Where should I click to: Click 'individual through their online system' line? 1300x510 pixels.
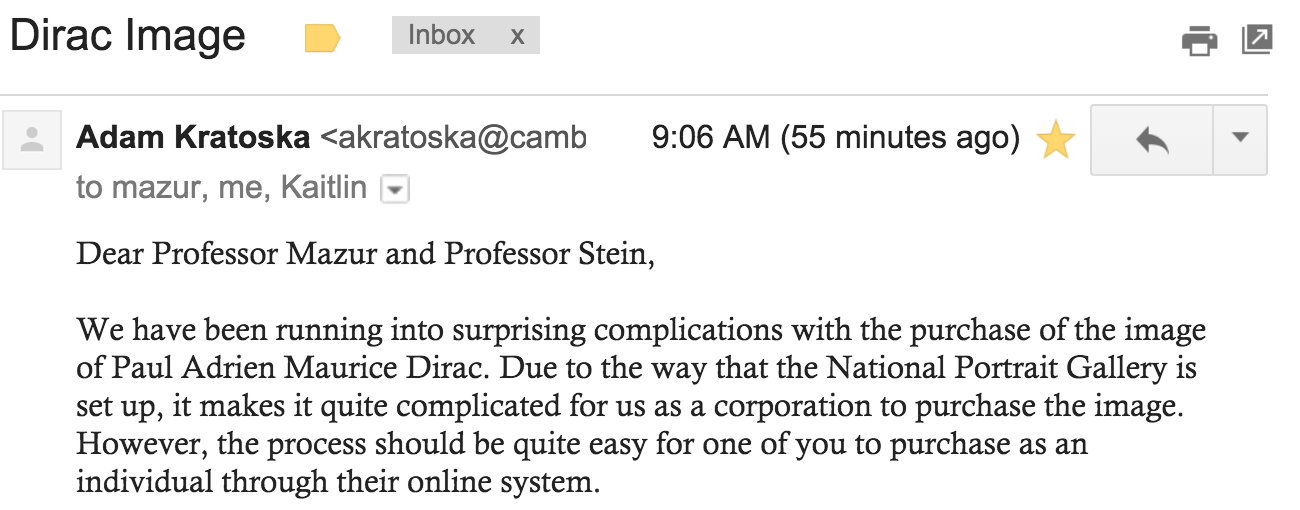point(338,482)
